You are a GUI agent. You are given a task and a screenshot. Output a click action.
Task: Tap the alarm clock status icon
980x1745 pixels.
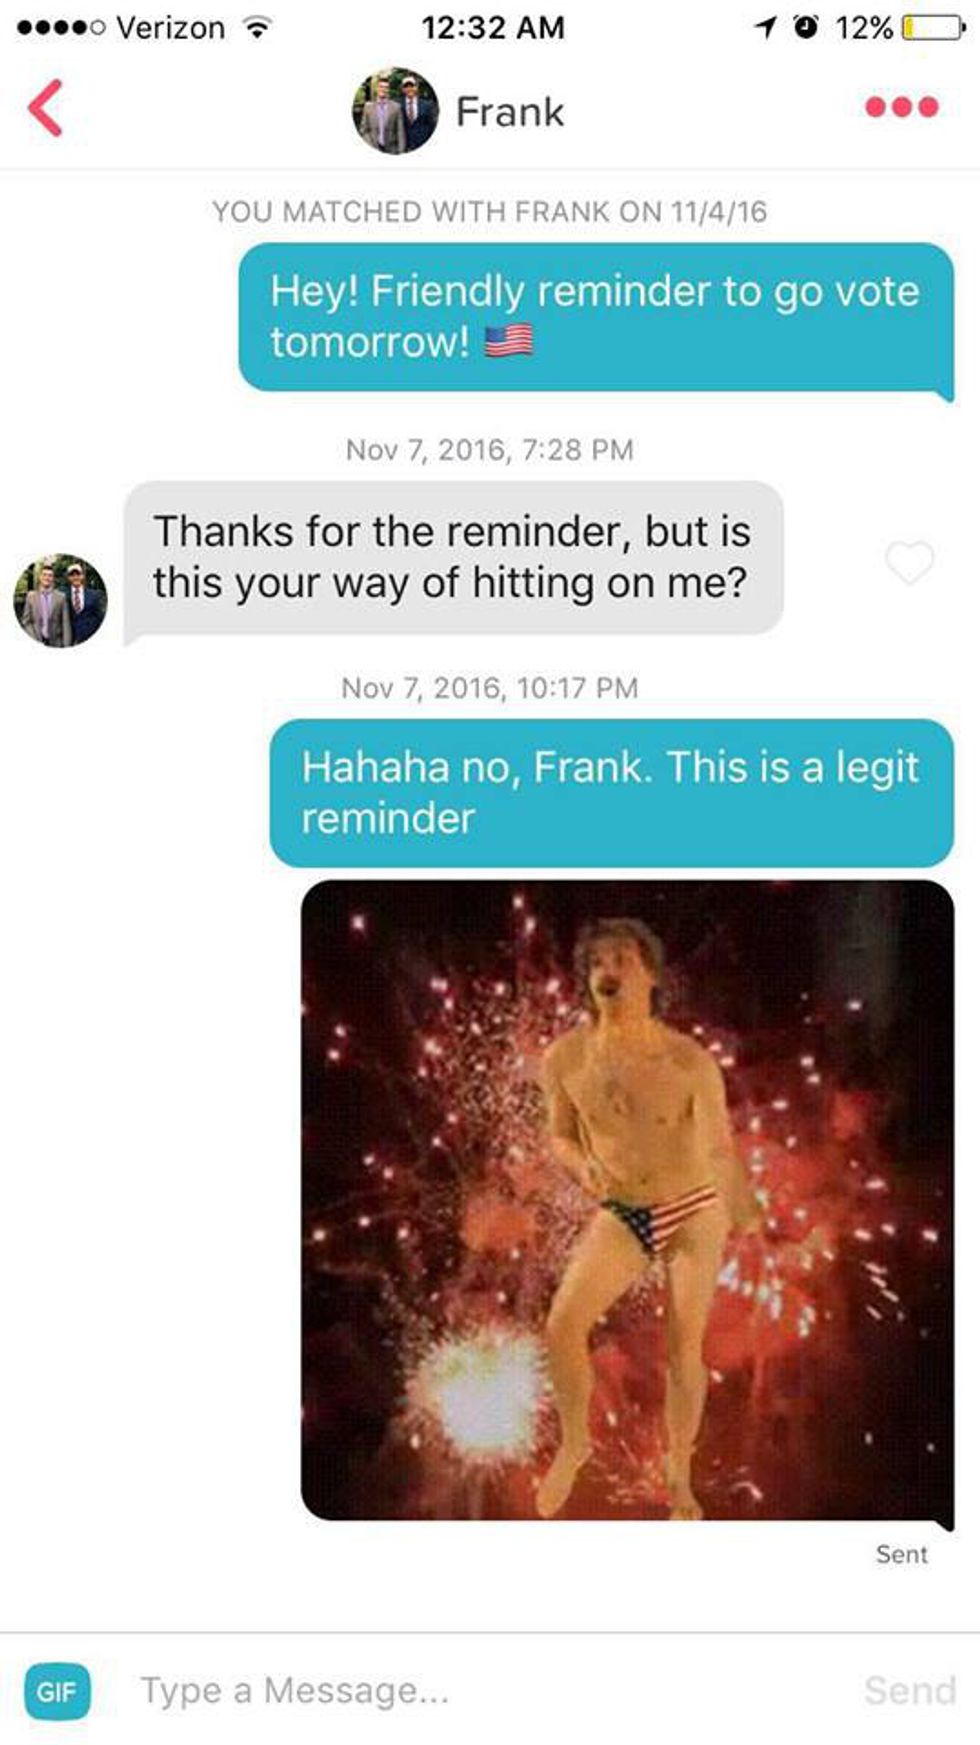click(x=806, y=27)
